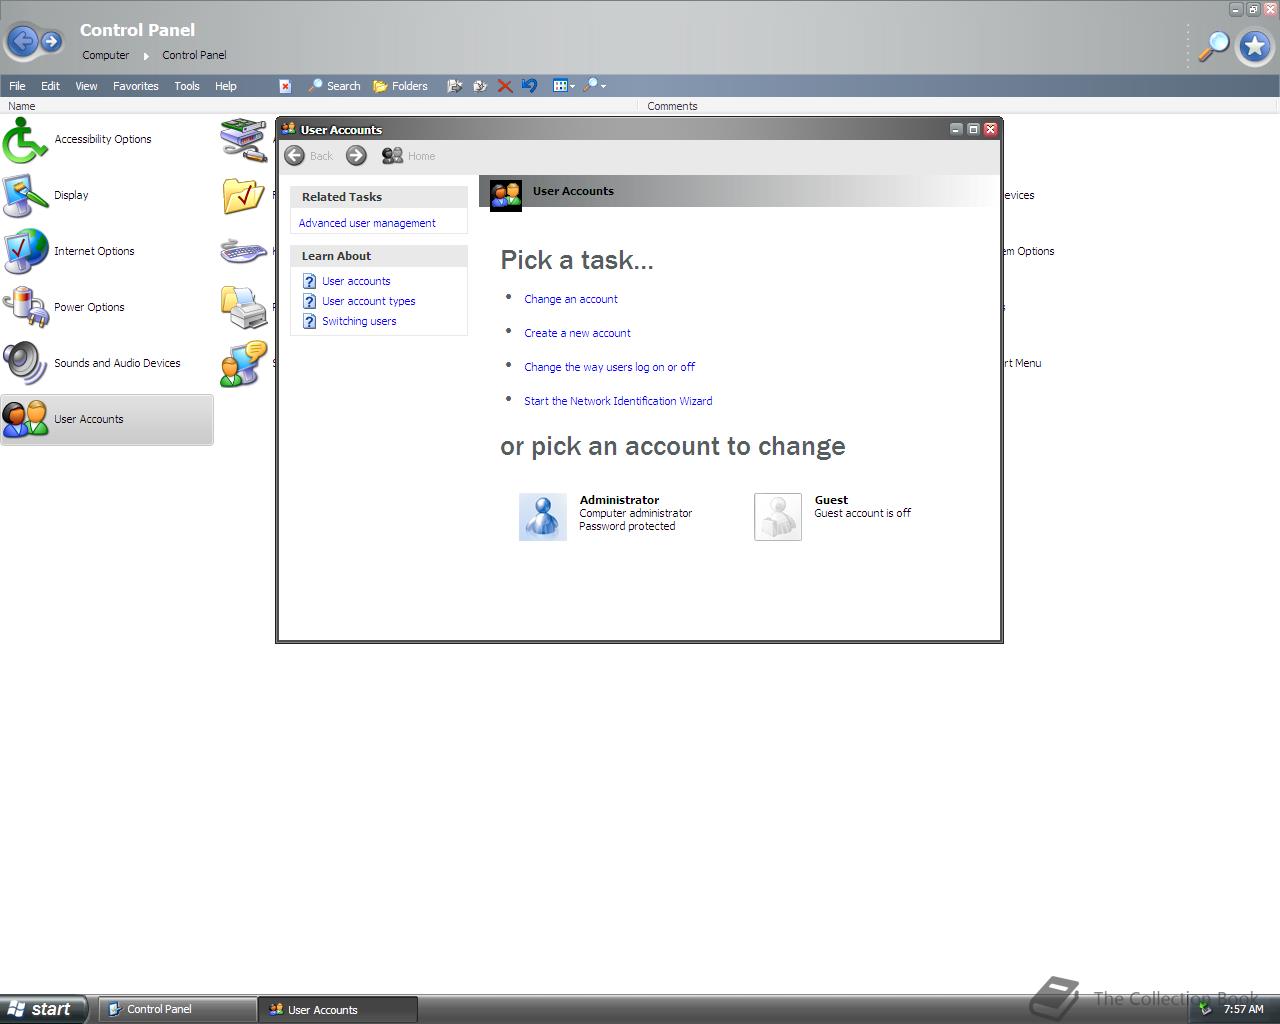Click Control Panel in breadcrumb path
This screenshot has height=1024, width=1280.
194,55
